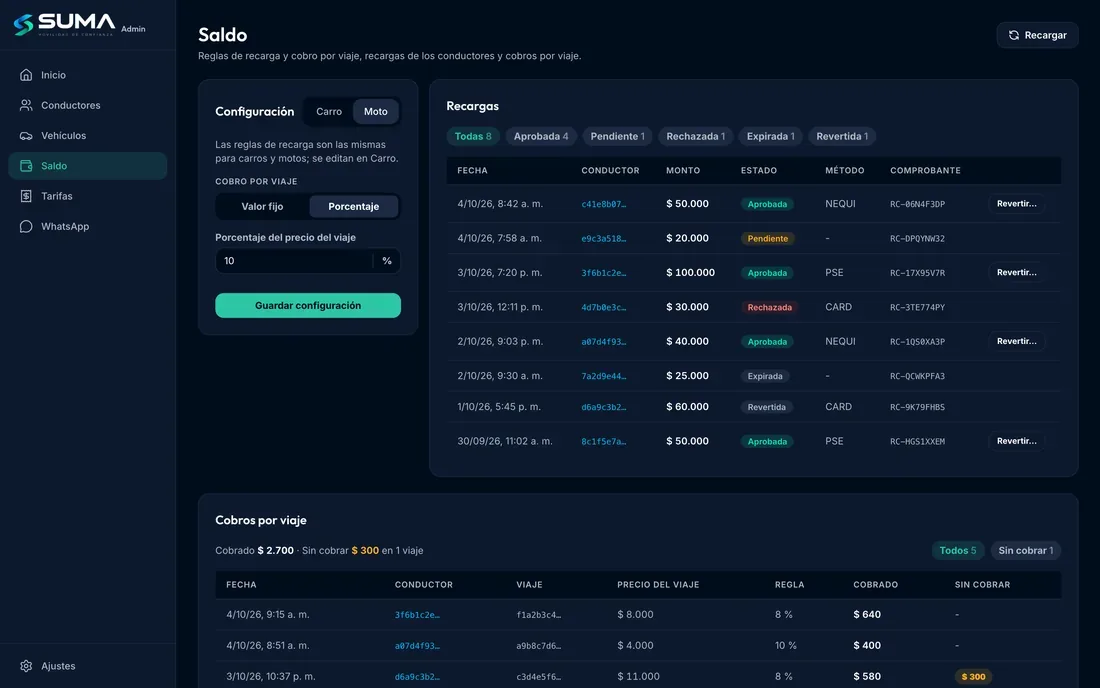The height and width of the screenshot is (688, 1100).
Task: Click the PRECIO DEL VIAJE column header
Action: click(658, 585)
